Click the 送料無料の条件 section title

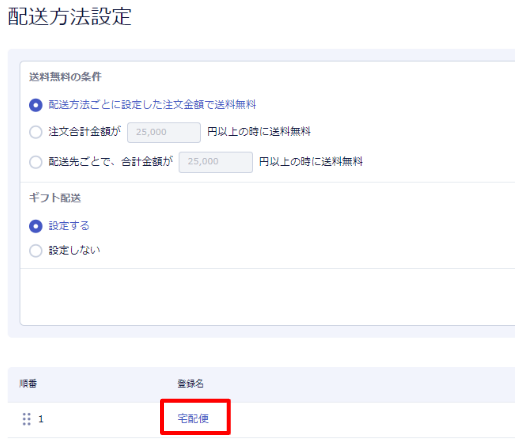65,77
